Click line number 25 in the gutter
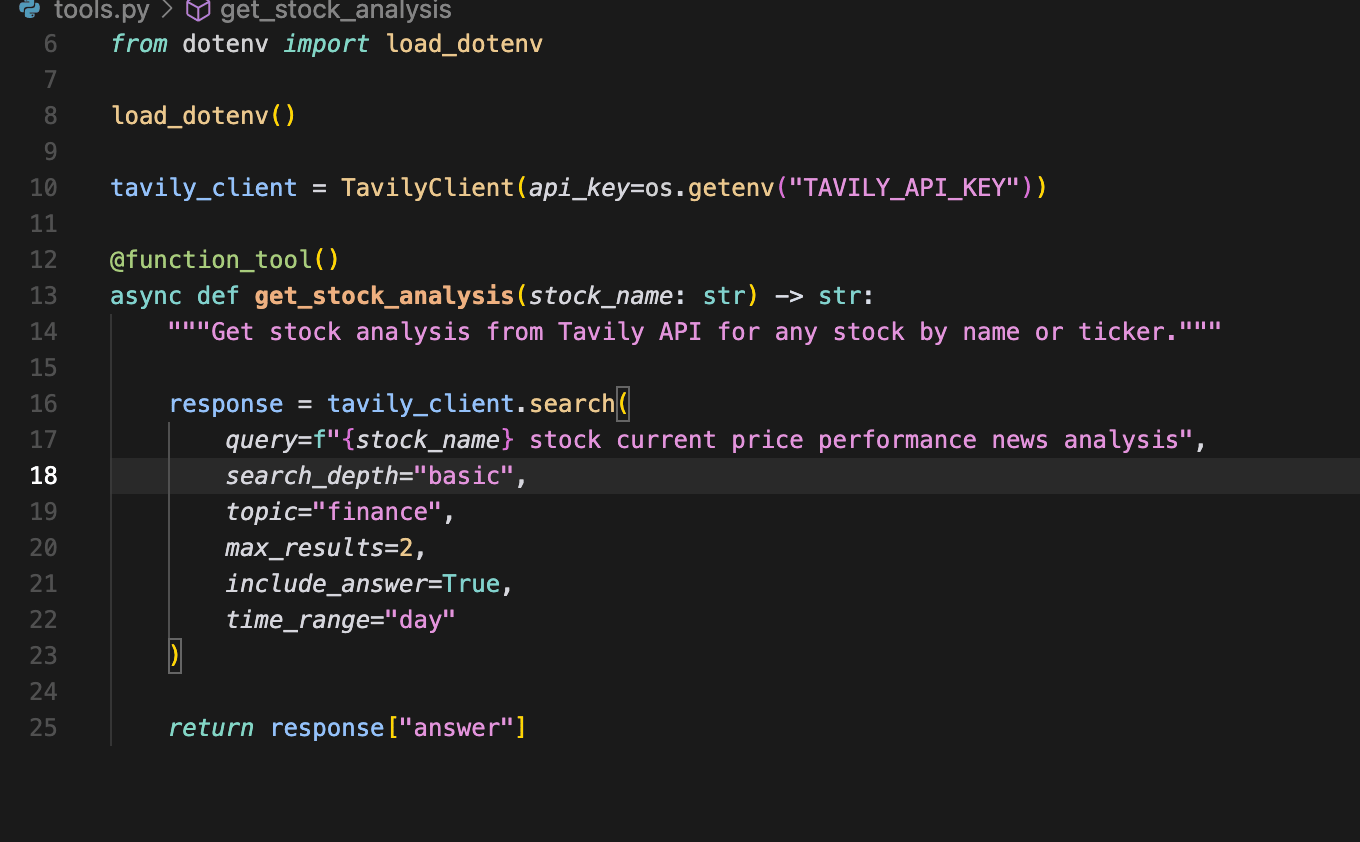 pos(43,728)
